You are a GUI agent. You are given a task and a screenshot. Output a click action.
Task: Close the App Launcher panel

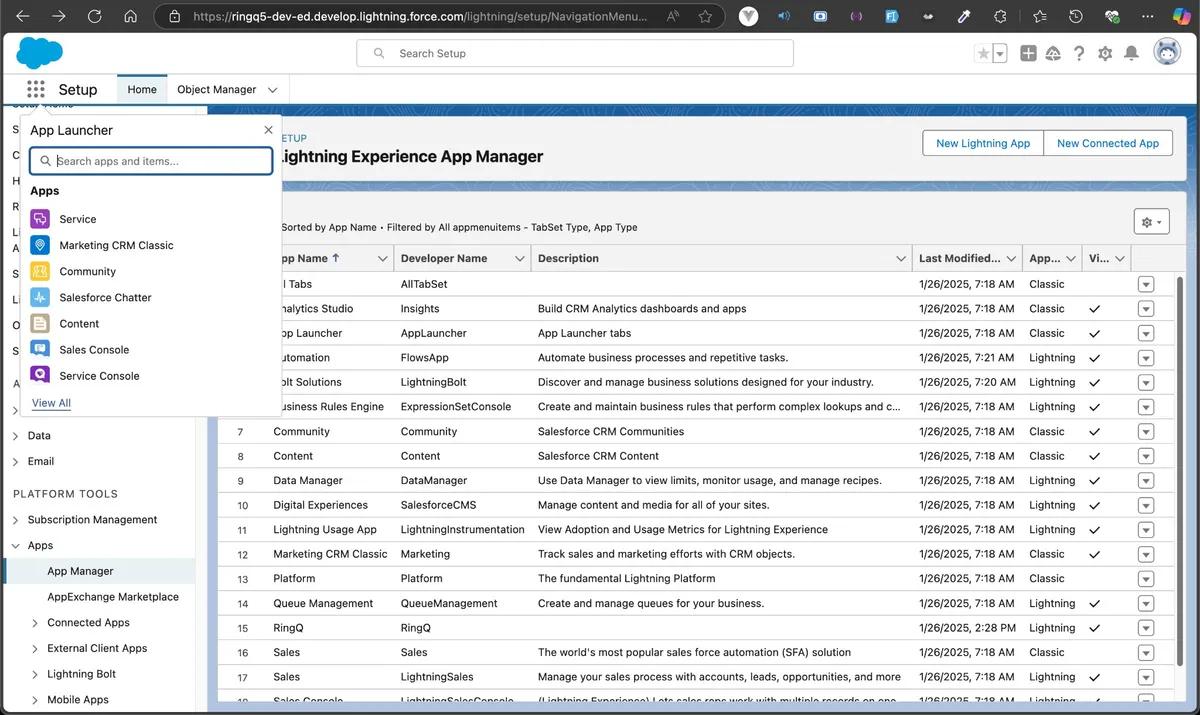click(268, 130)
